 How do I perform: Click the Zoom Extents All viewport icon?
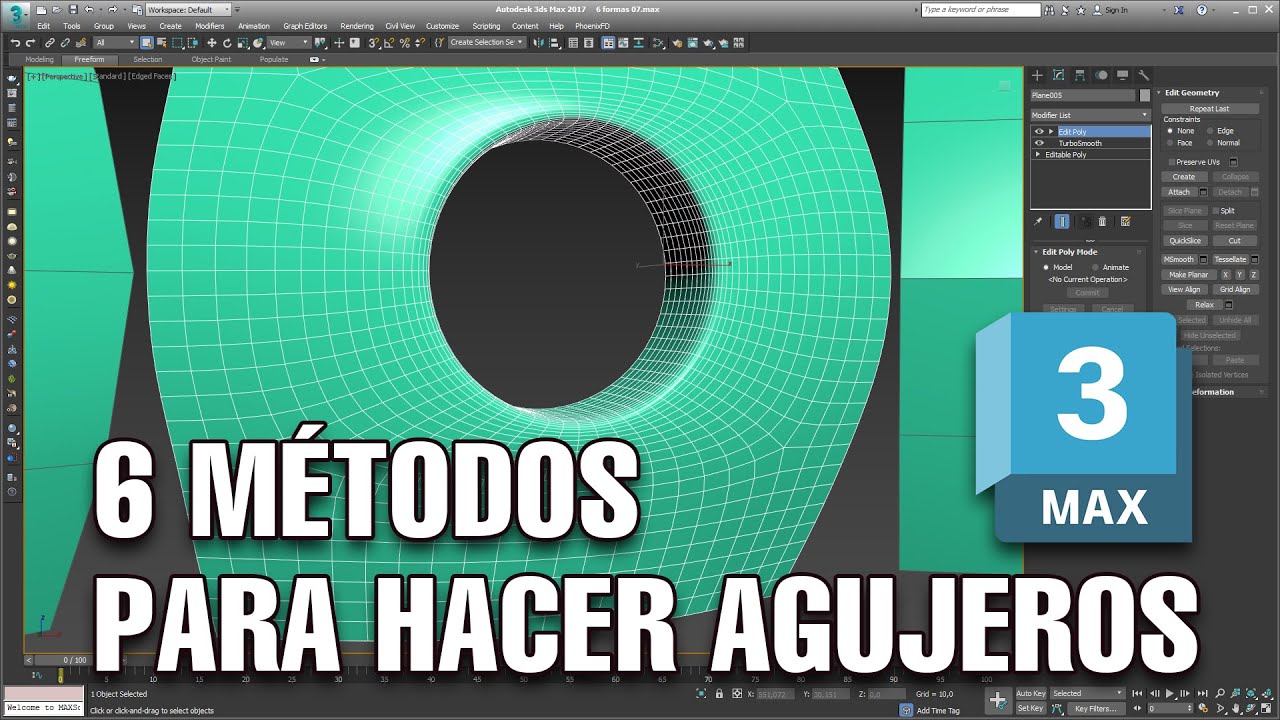coord(1267,692)
